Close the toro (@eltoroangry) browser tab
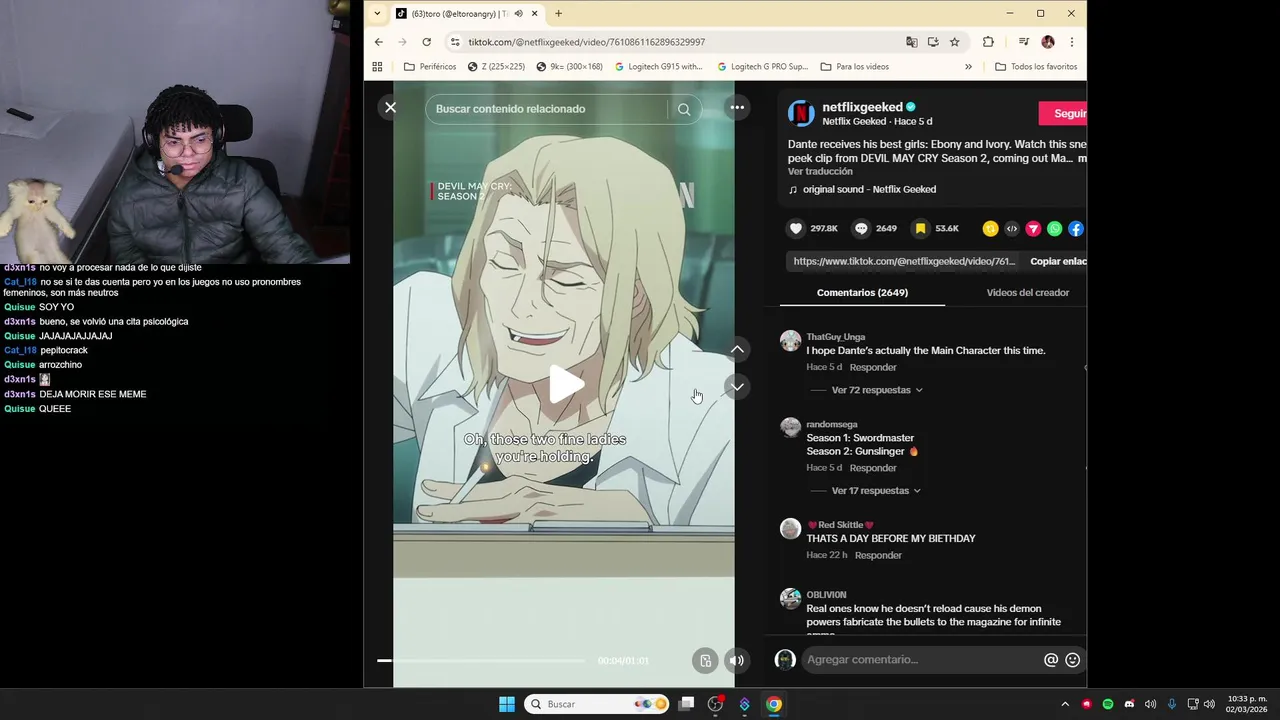This screenshot has height=720, width=1280. pyautogui.click(x=535, y=14)
